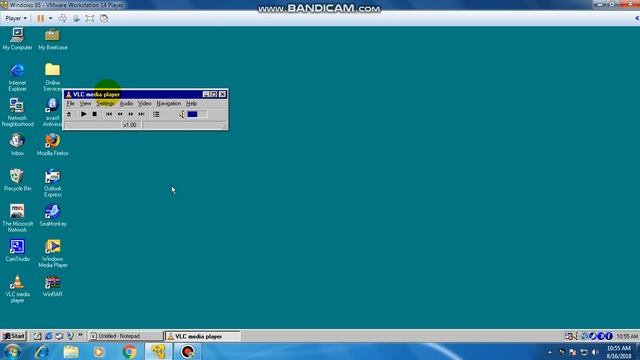Click the Eject button in VLC toolbar
Image resolution: width=640 pixels, height=360 pixels.
click(69, 114)
